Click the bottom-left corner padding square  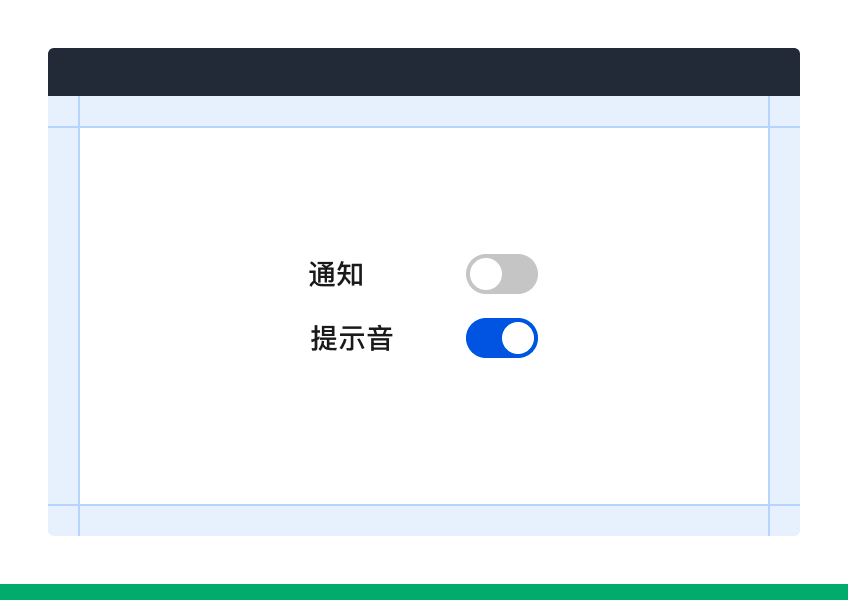coord(63,520)
